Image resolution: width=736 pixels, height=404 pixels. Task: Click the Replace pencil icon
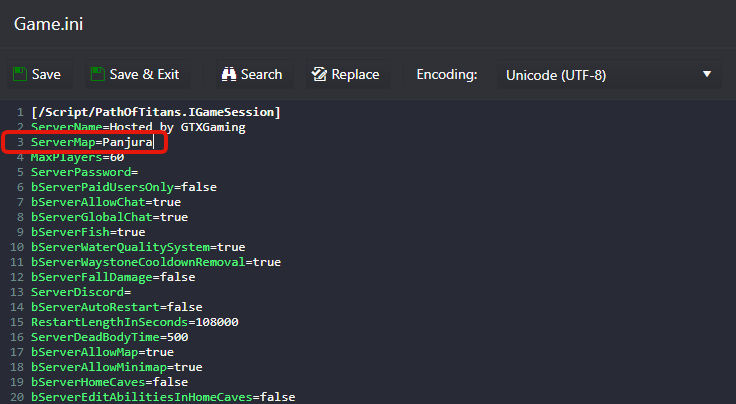click(x=319, y=74)
